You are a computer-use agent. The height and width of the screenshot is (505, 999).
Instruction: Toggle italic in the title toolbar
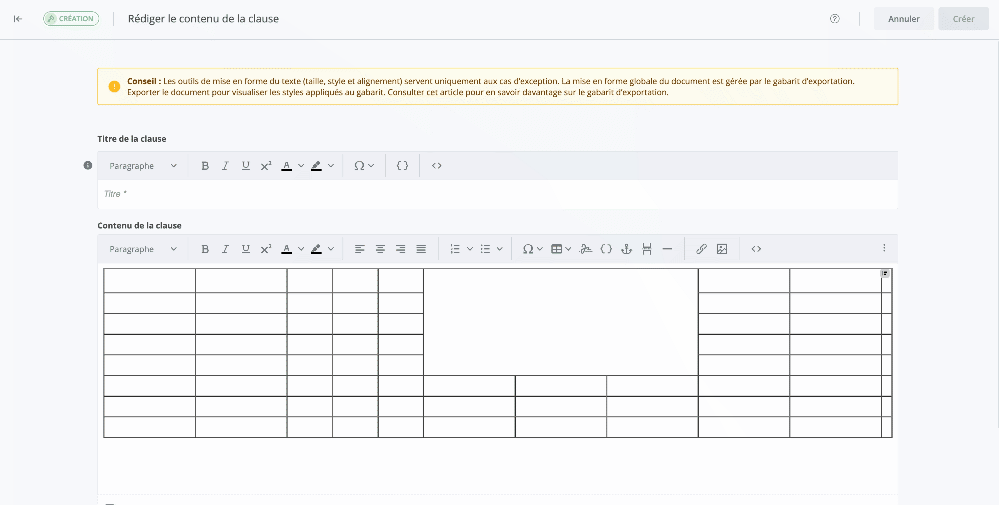click(225, 166)
